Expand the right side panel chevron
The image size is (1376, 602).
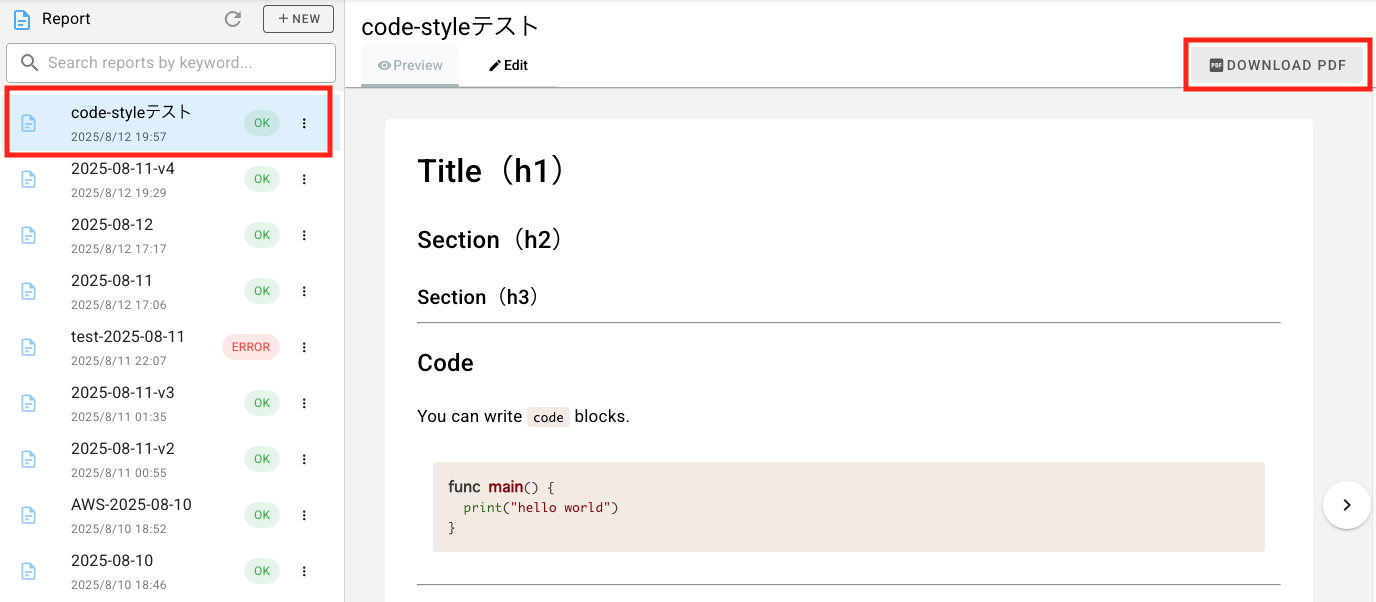(1347, 505)
